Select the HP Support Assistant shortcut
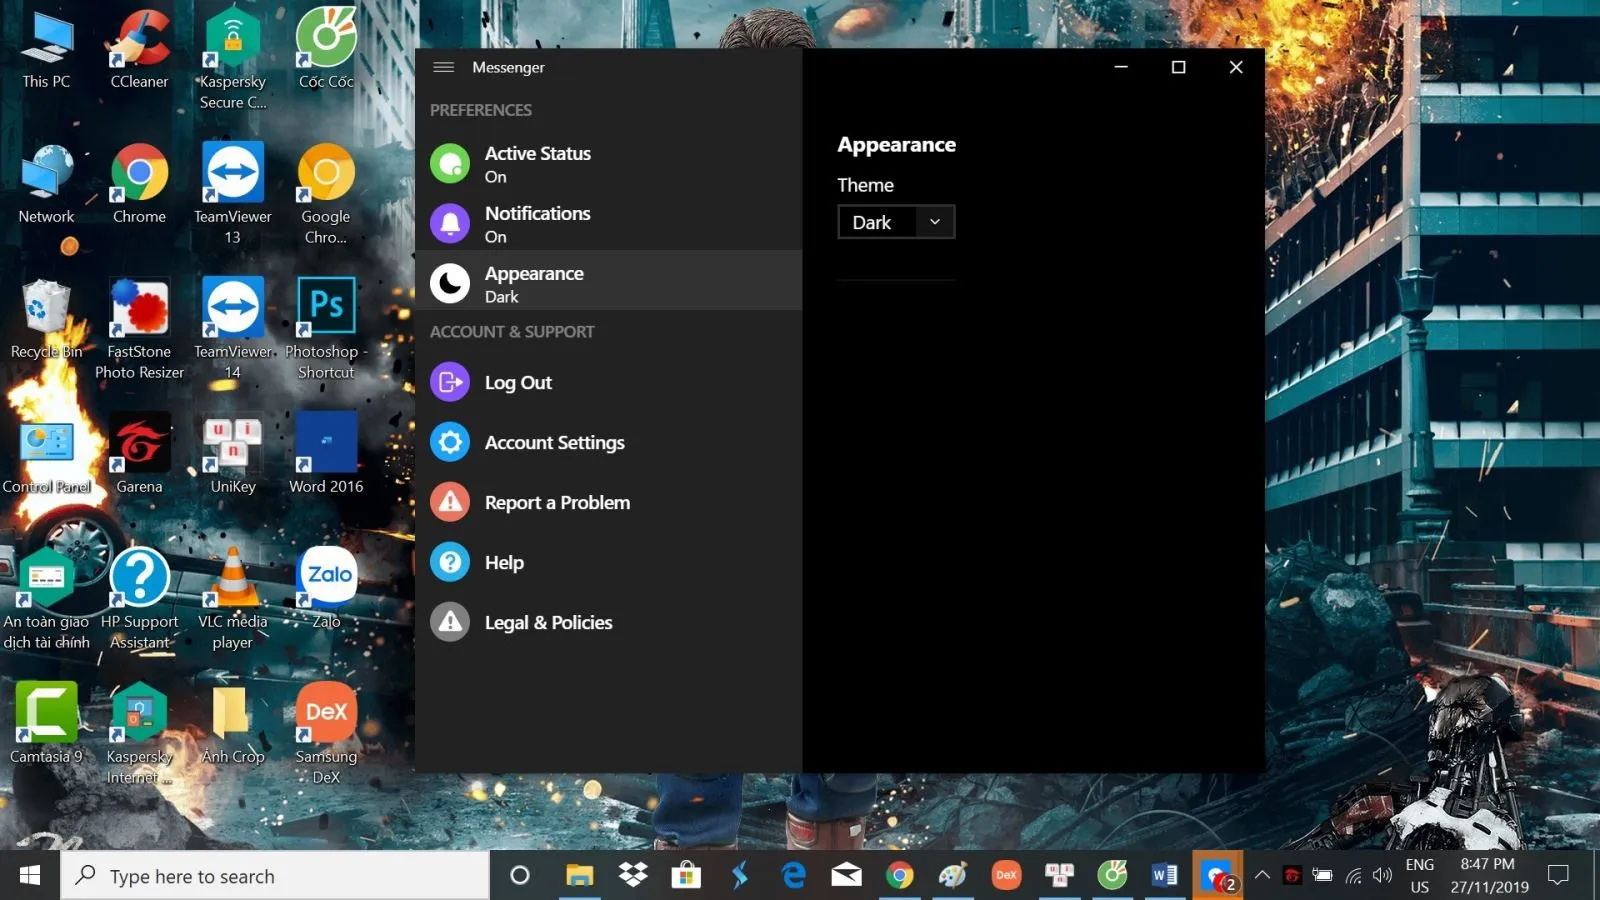1600x900 pixels. tap(139, 600)
